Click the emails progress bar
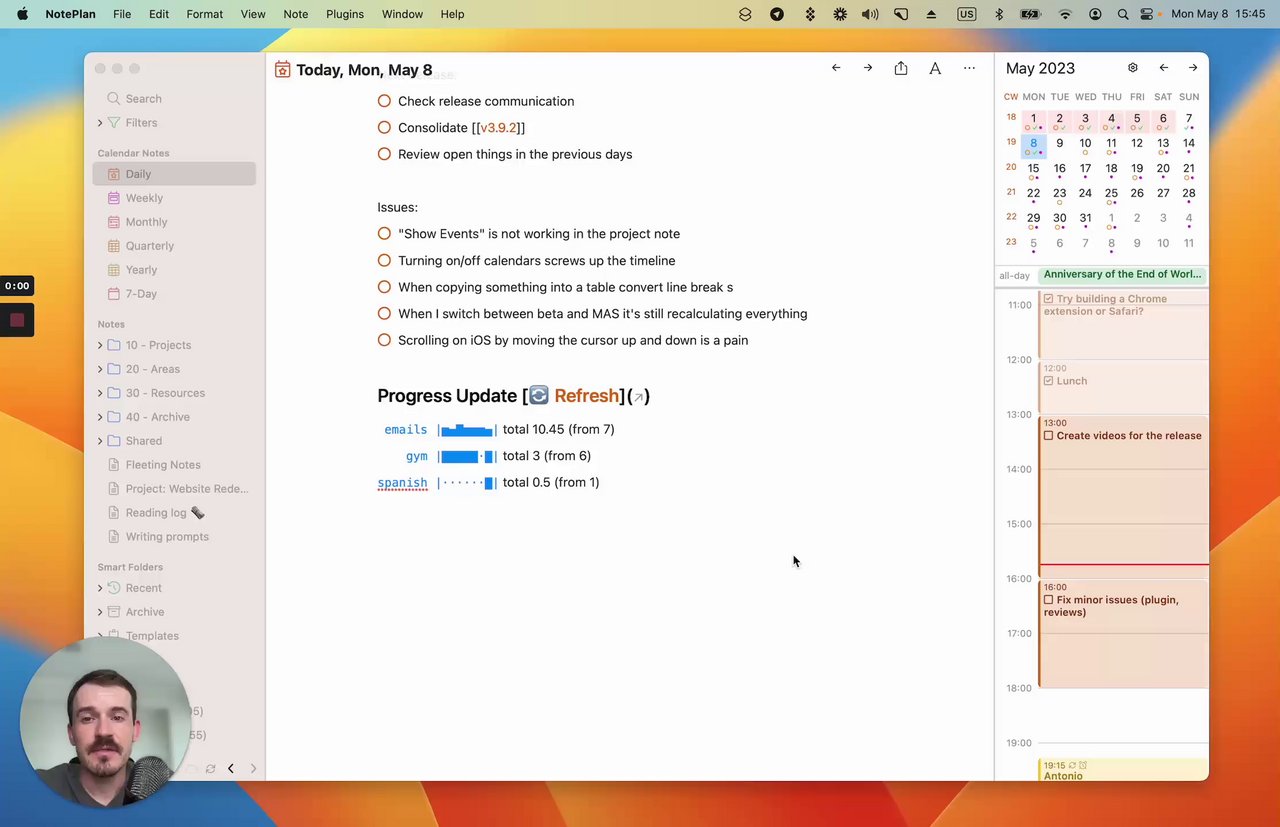Viewport: 1280px width, 827px height. click(467, 430)
